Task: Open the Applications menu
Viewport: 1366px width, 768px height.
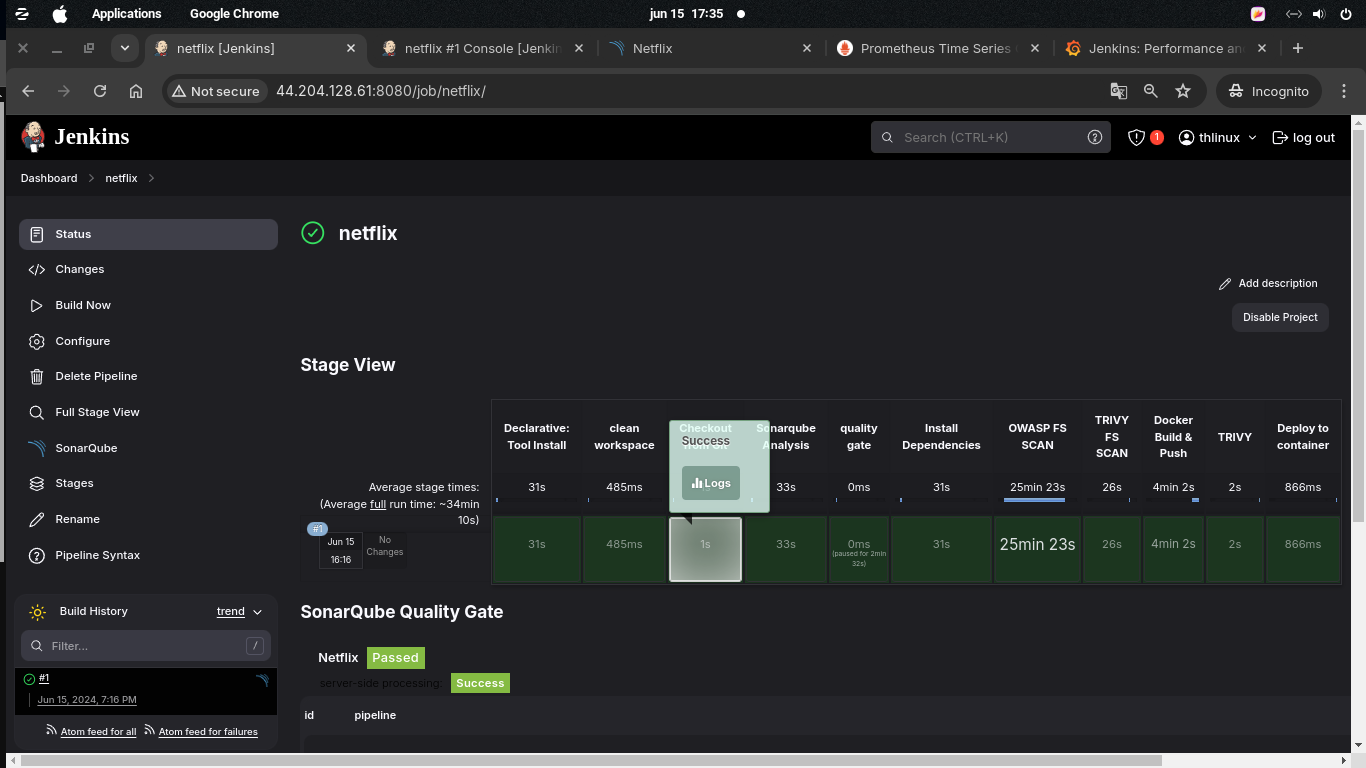Action: [126, 14]
